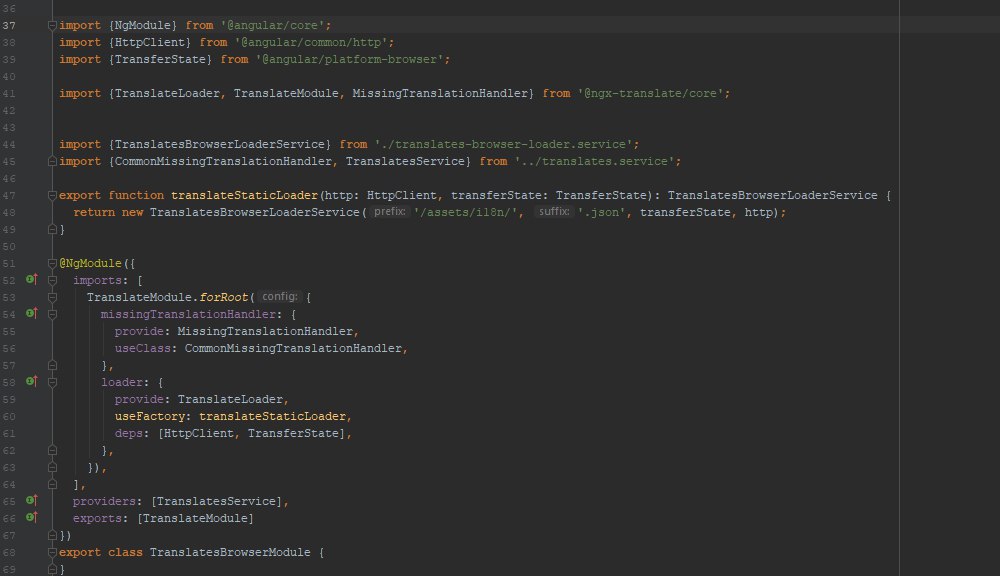Collapse the translateStaticLoader function fold marker
This screenshot has height=576, width=1000.
52,195
